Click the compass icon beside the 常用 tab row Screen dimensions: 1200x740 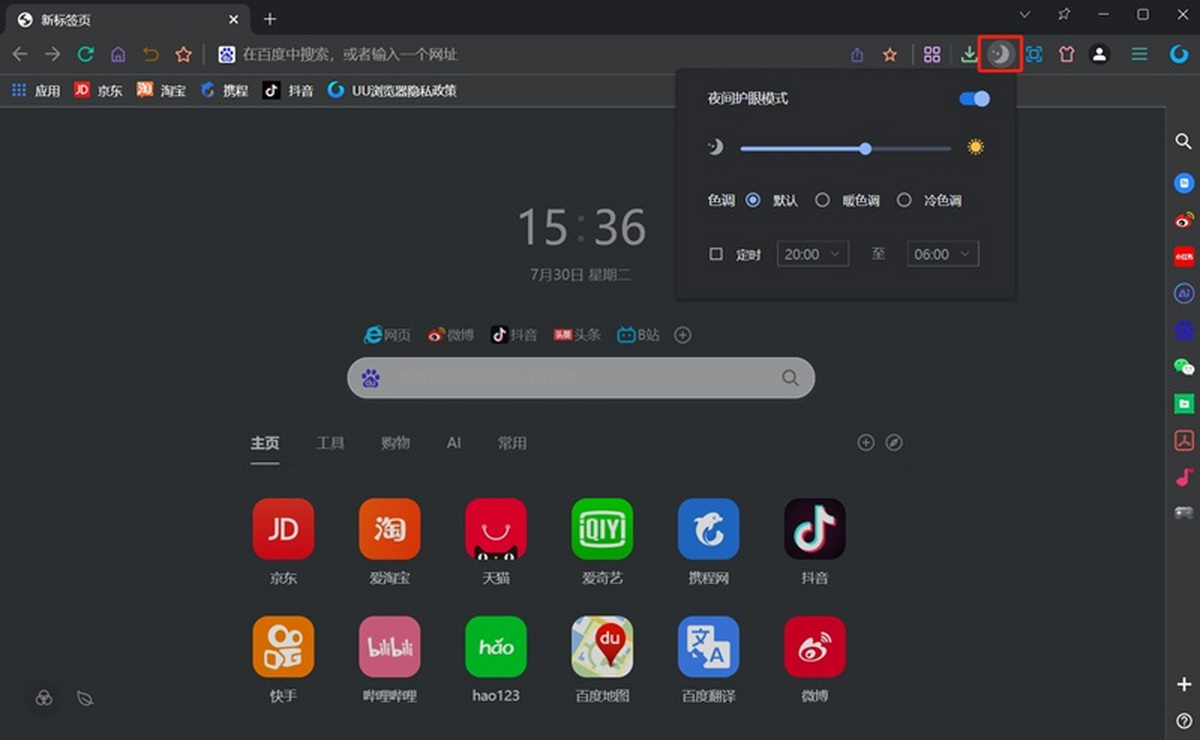click(894, 442)
